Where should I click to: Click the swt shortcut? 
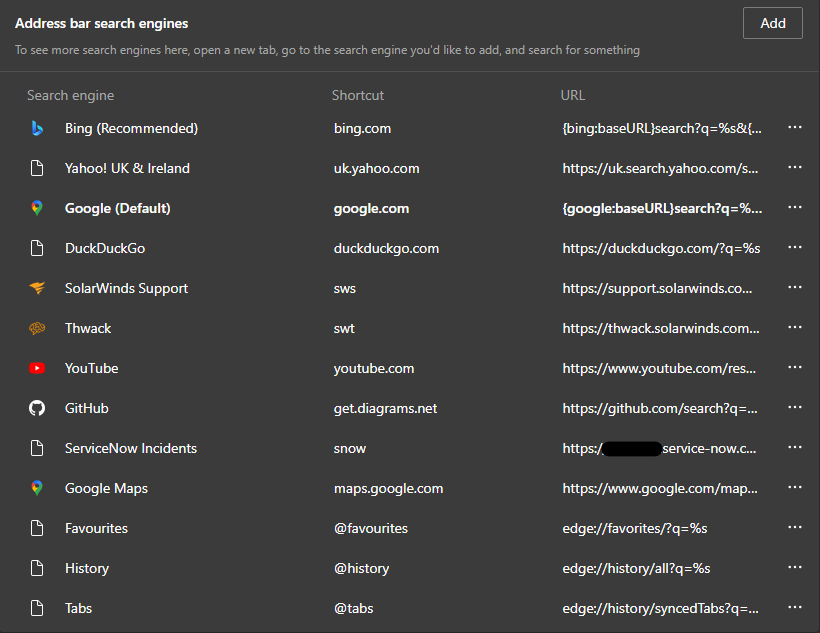pos(344,329)
